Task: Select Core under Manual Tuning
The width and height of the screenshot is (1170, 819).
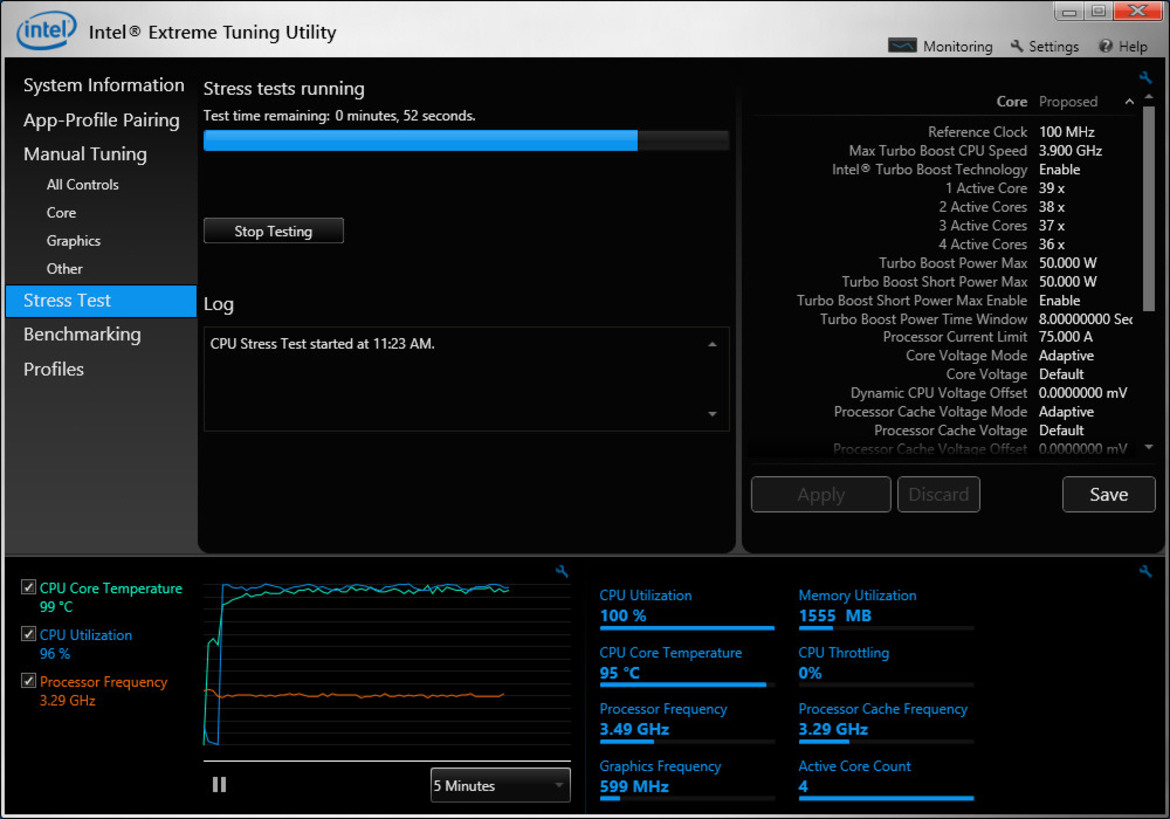Action: (61, 213)
